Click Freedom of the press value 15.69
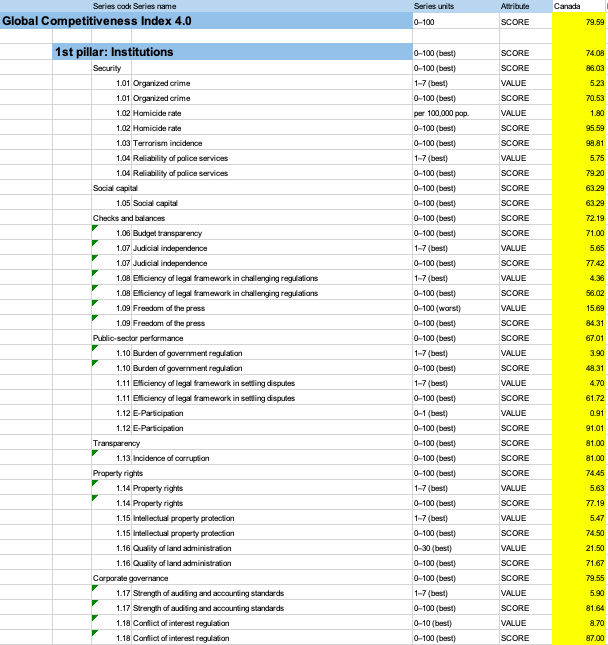The image size is (608, 645). tap(579, 308)
